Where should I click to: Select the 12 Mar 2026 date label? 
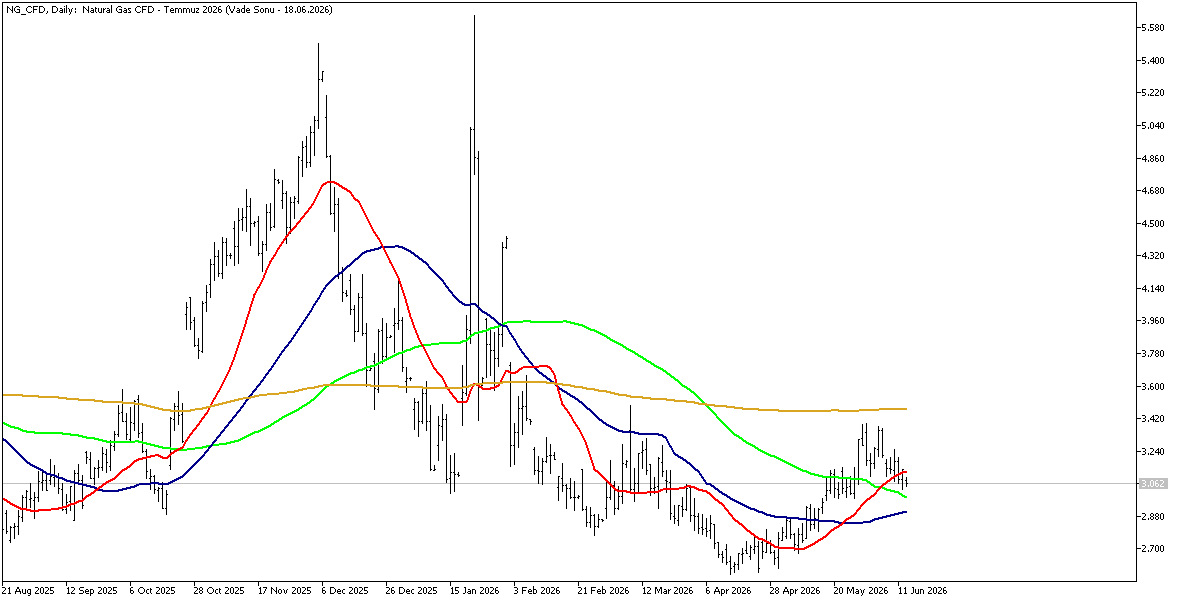click(666, 591)
